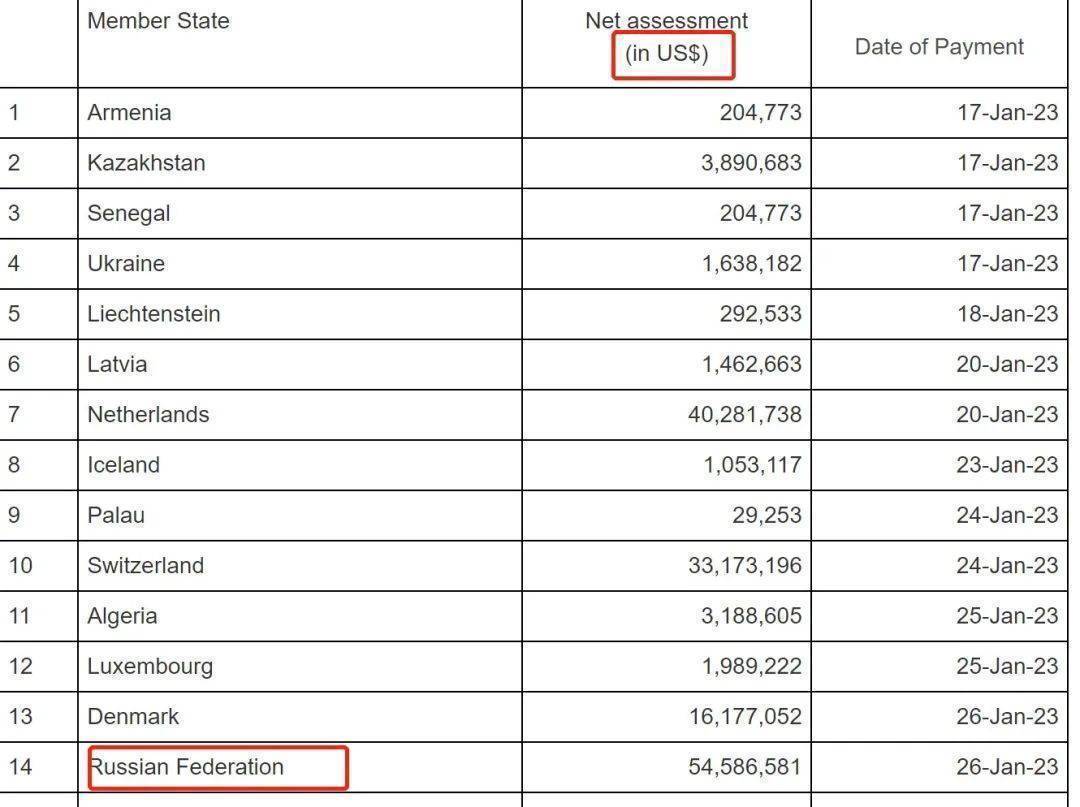Click Liechtenstein's payment date 18-Jan-23

(1006, 314)
